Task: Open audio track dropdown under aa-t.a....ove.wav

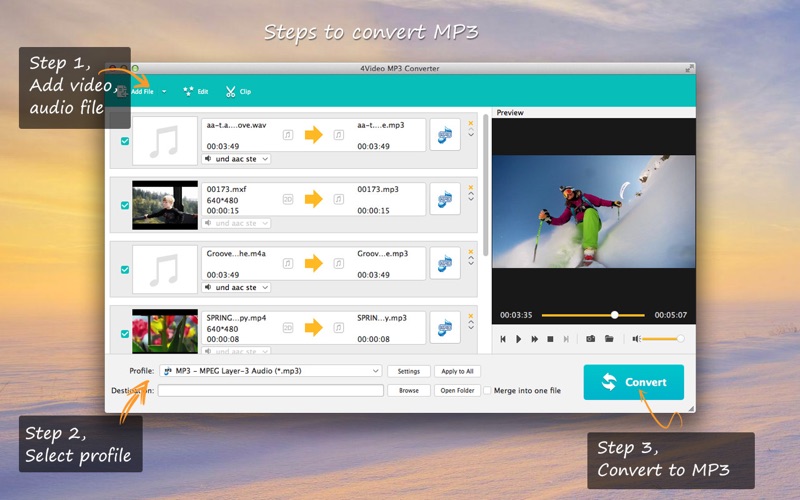Action: point(236,159)
